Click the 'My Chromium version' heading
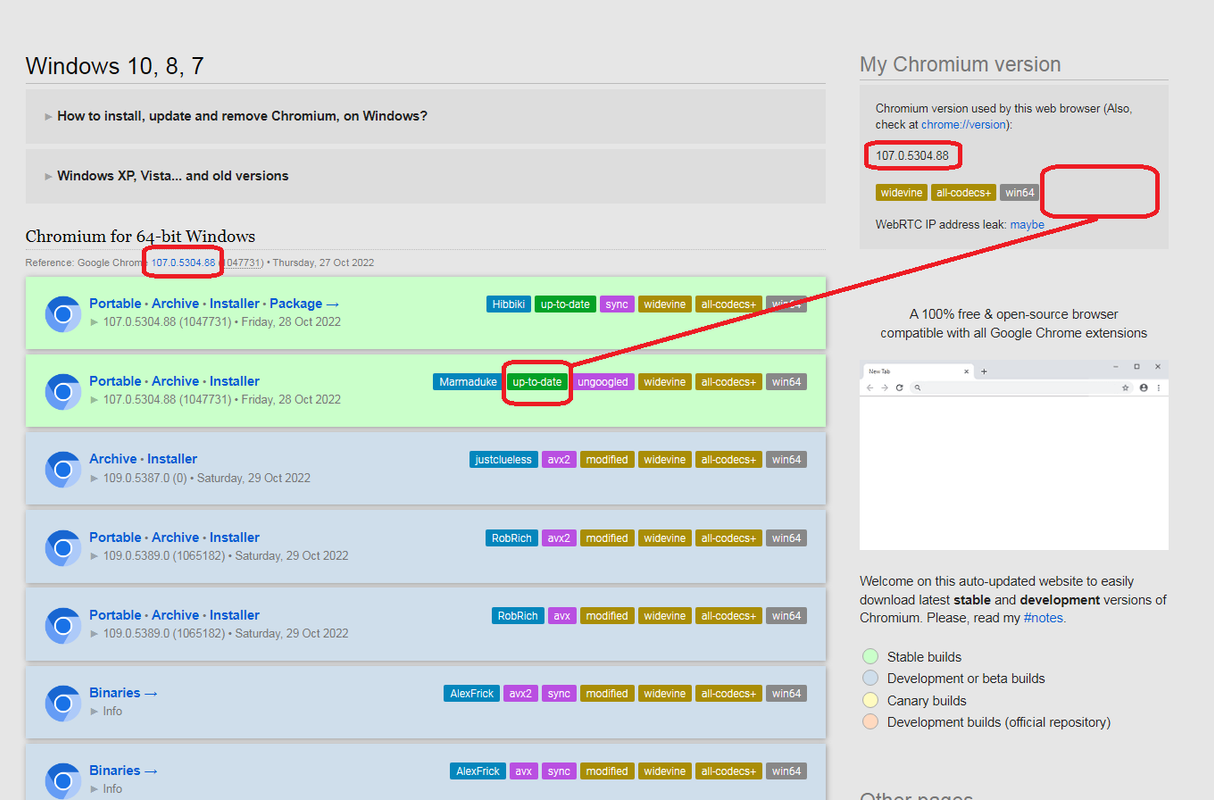 [960, 65]
